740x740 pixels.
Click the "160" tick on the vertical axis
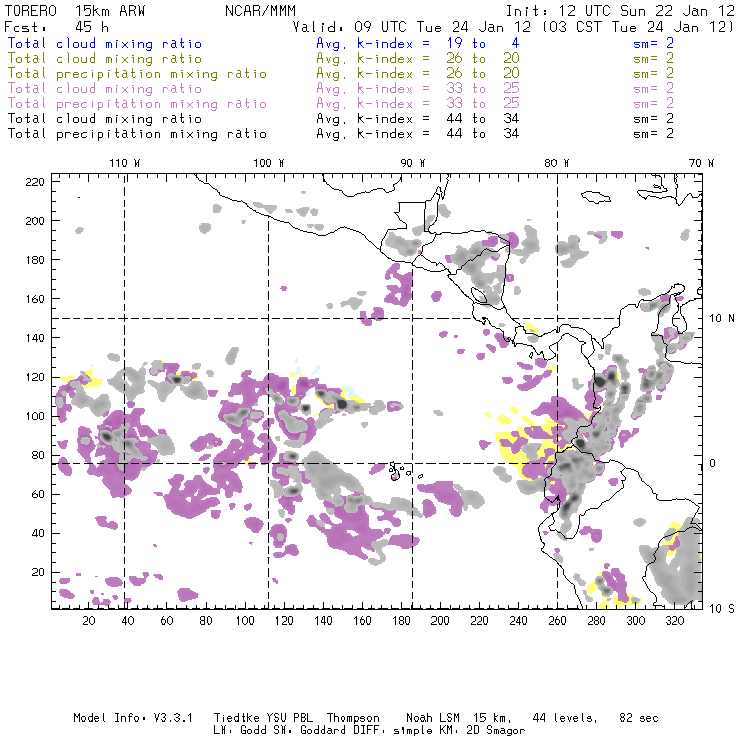click(34, 299)
